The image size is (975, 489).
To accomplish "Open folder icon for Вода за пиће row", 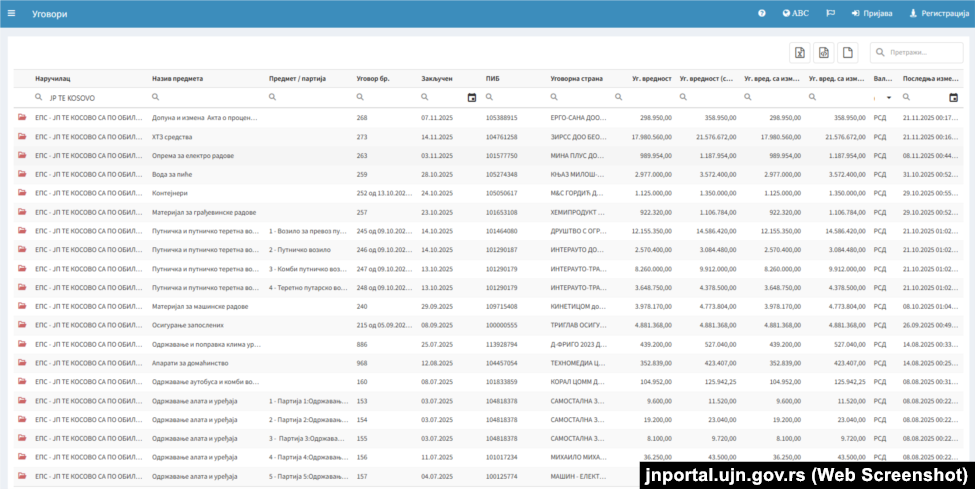I will 22,174.
